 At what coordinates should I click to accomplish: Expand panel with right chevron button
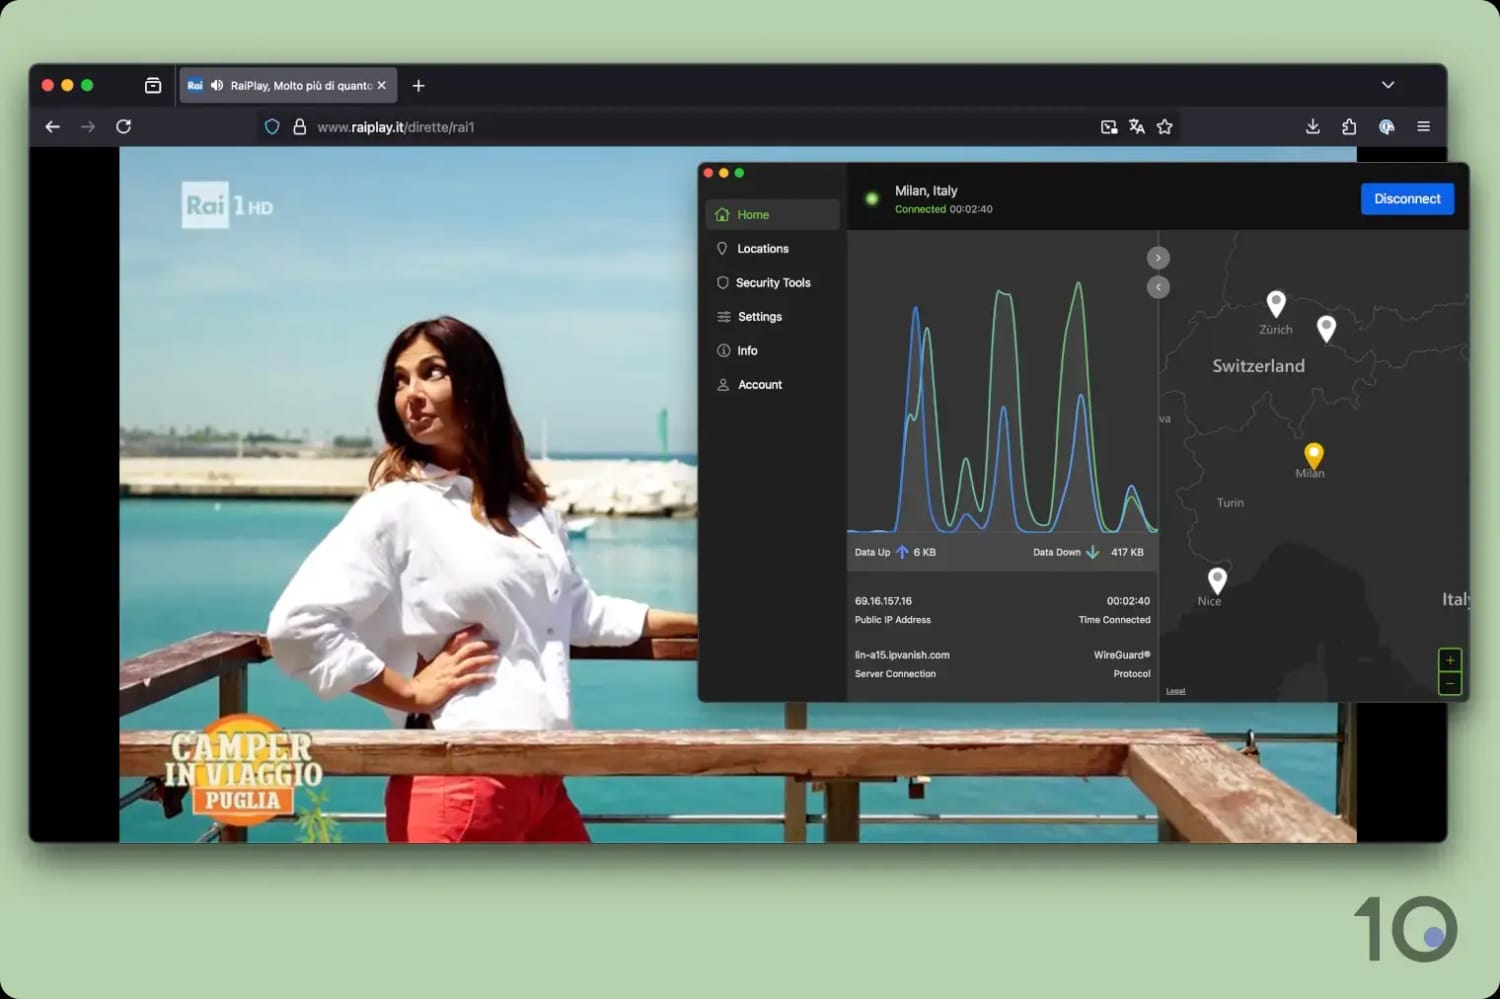[x=1158, y=258]
